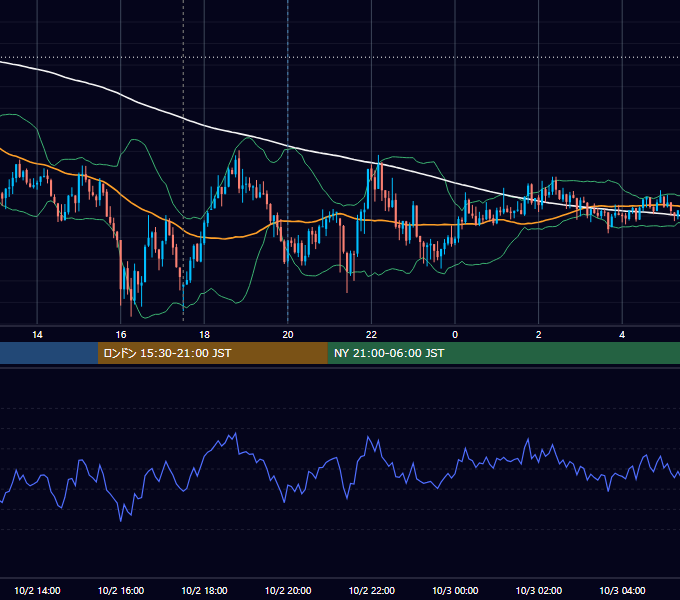The width and height of the screenshot is (680, 600).
Task: Click the 10/3 02:00 time label
Action: click(539, 590)
